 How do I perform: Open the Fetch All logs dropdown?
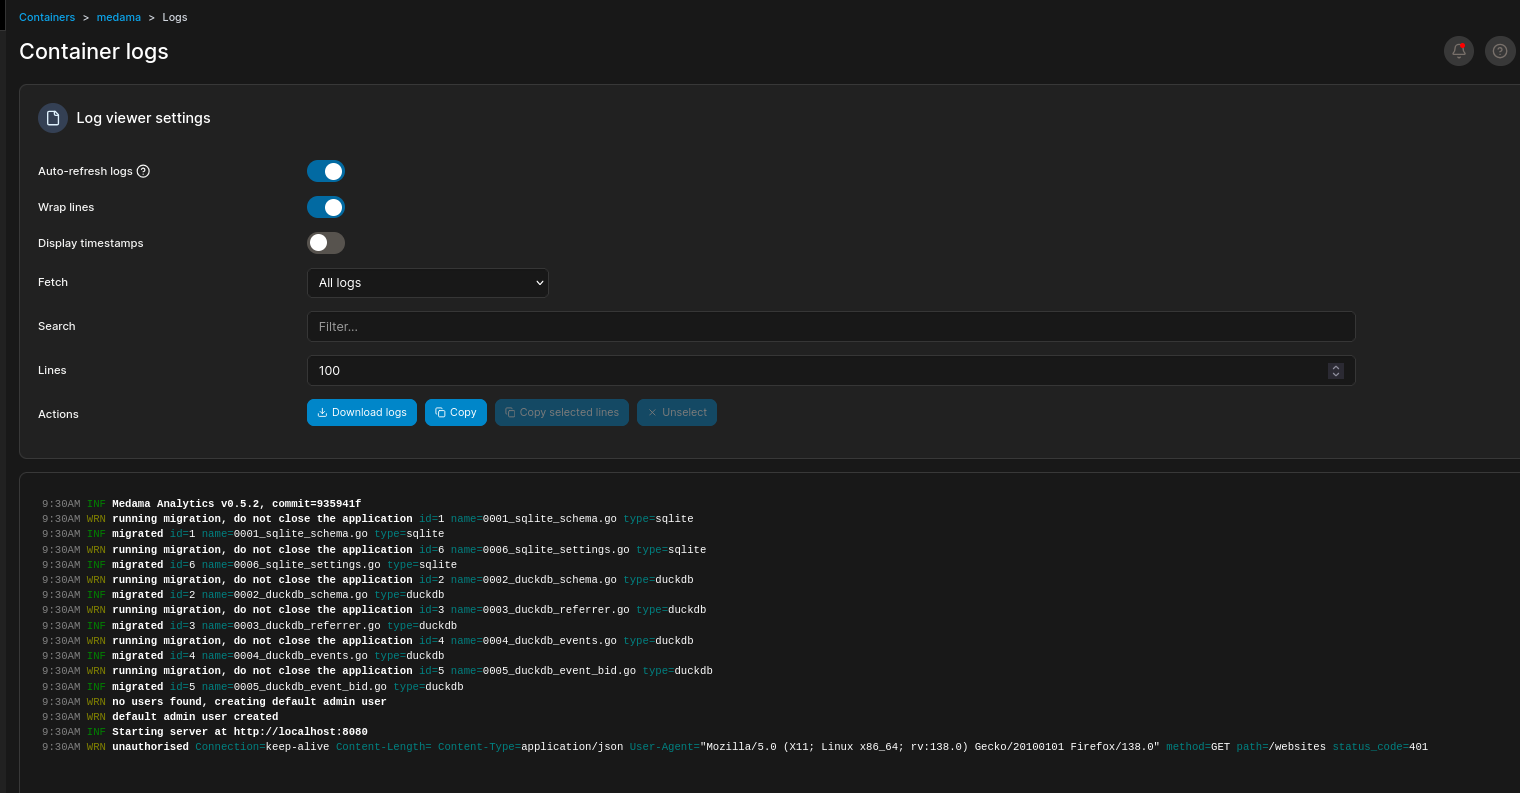pos(428,283)
